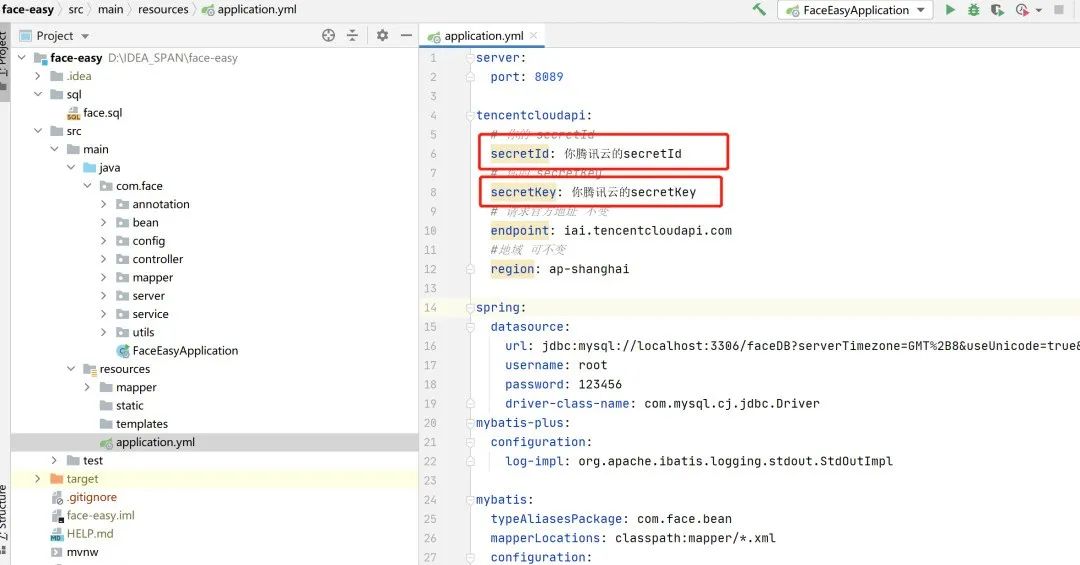
Task: Expand the controller package
Action: click(x=103, y=259)
